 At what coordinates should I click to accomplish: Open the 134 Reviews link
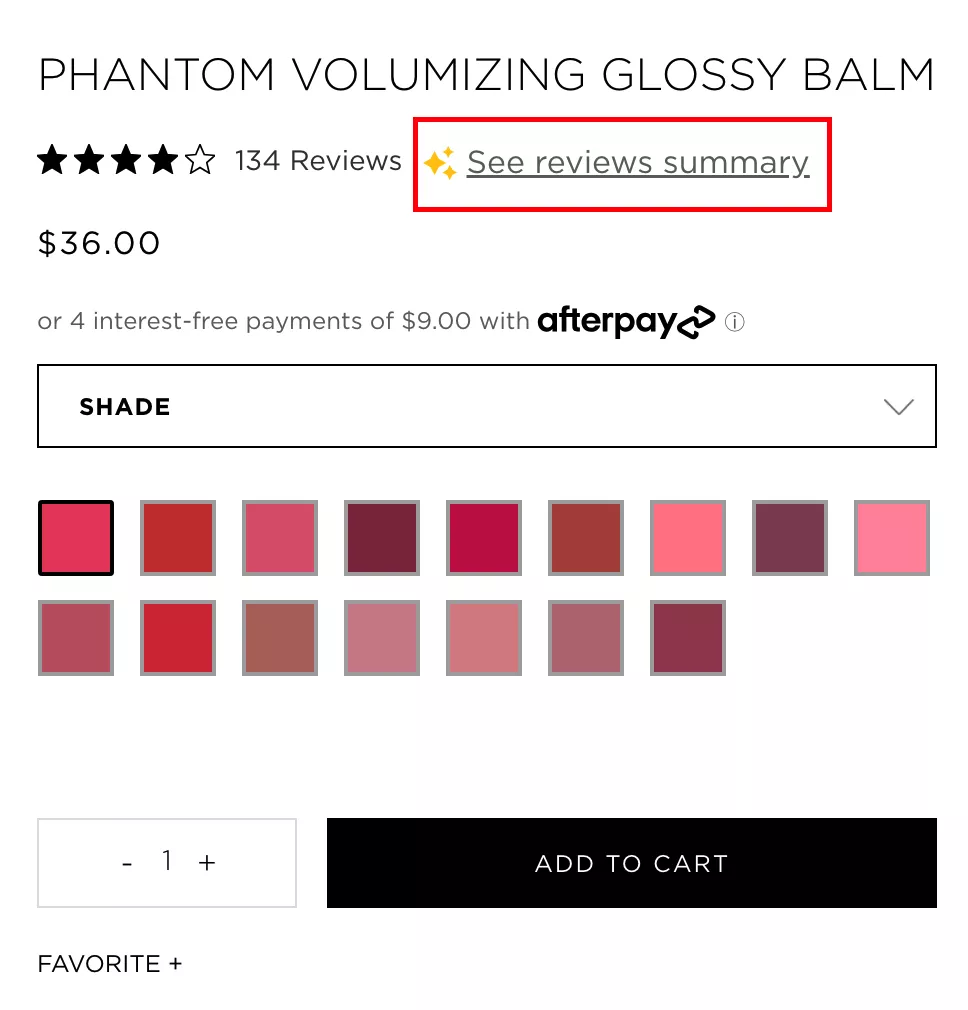click(x=318, y=161)
